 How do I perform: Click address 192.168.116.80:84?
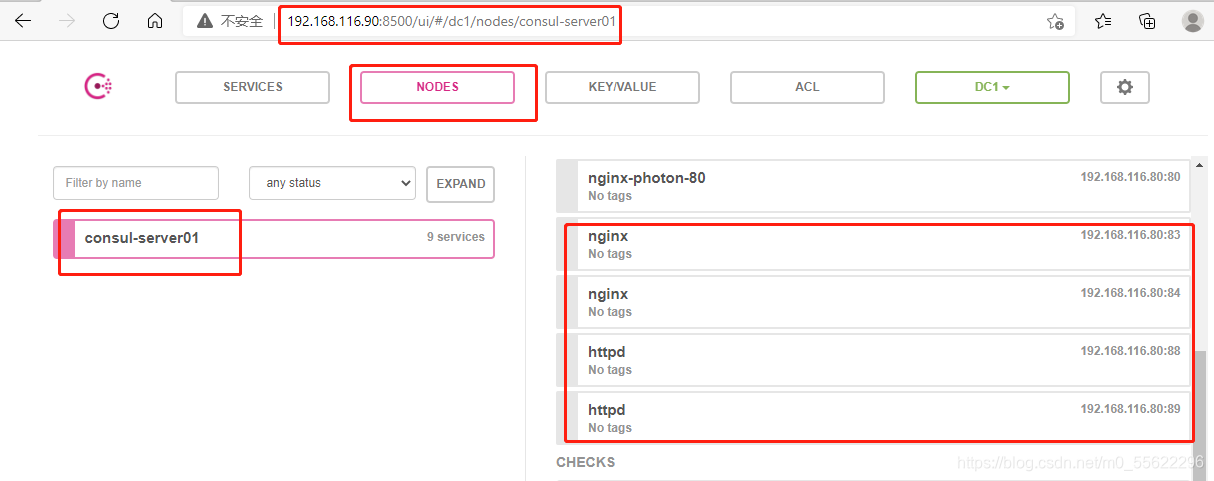coord(1130,293)
